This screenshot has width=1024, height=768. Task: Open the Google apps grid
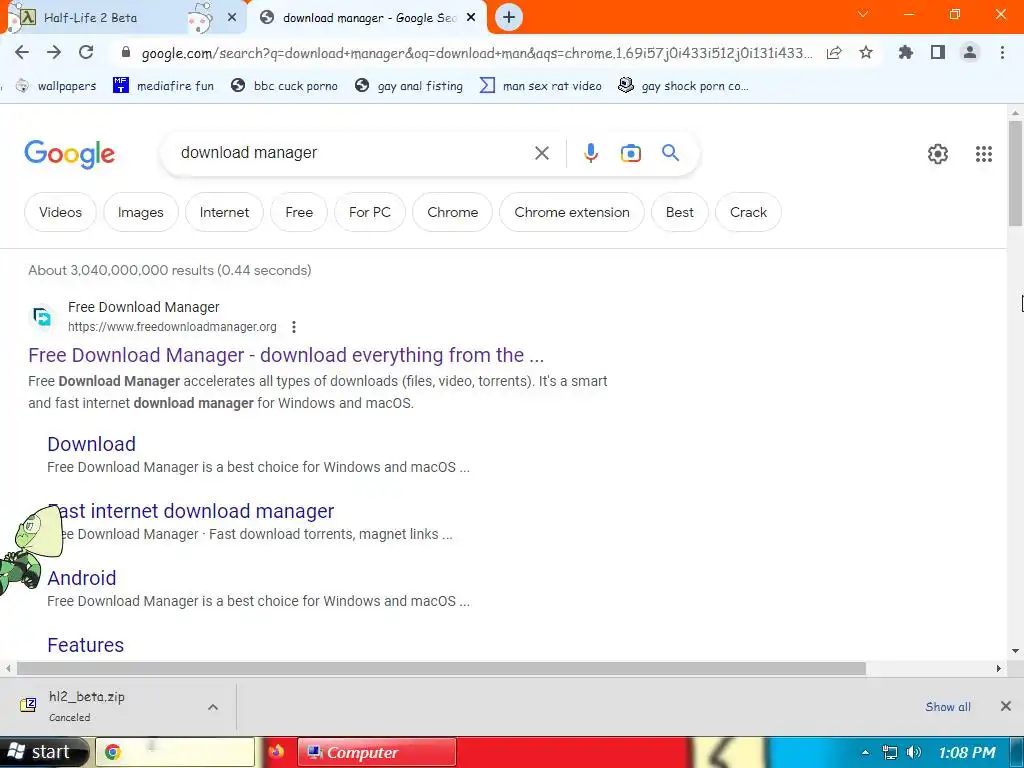984,154
